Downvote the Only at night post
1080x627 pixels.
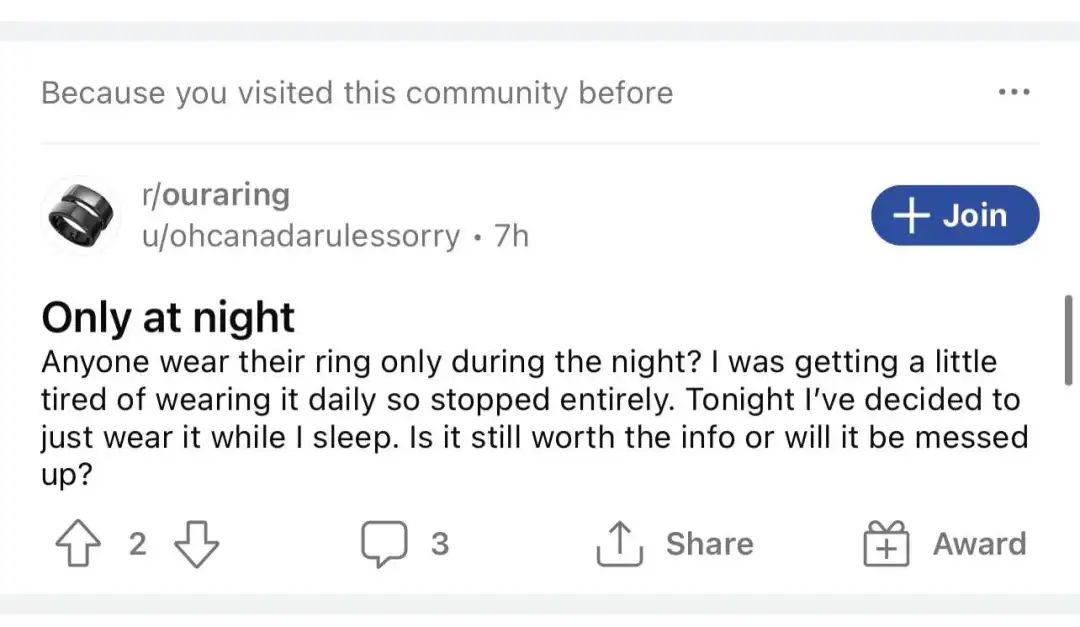[x=197, y=545]
